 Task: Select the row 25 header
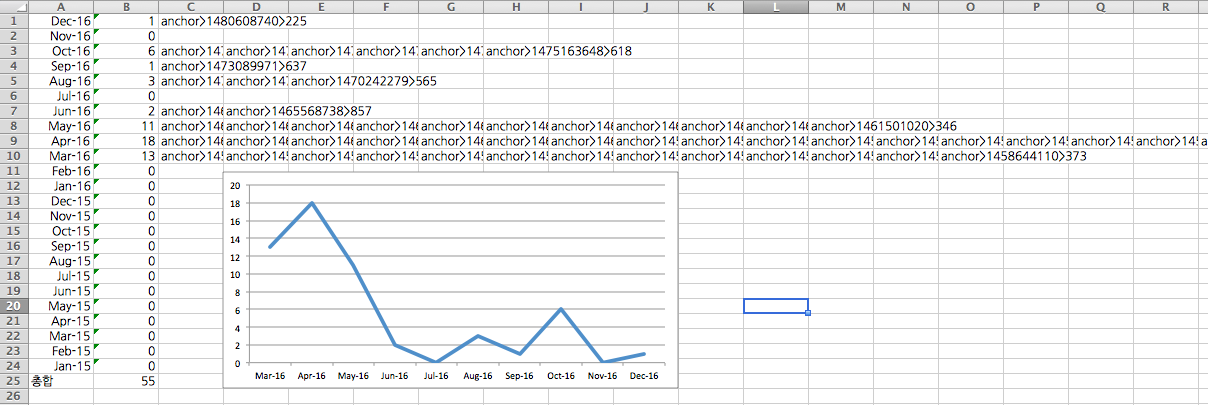14,381
